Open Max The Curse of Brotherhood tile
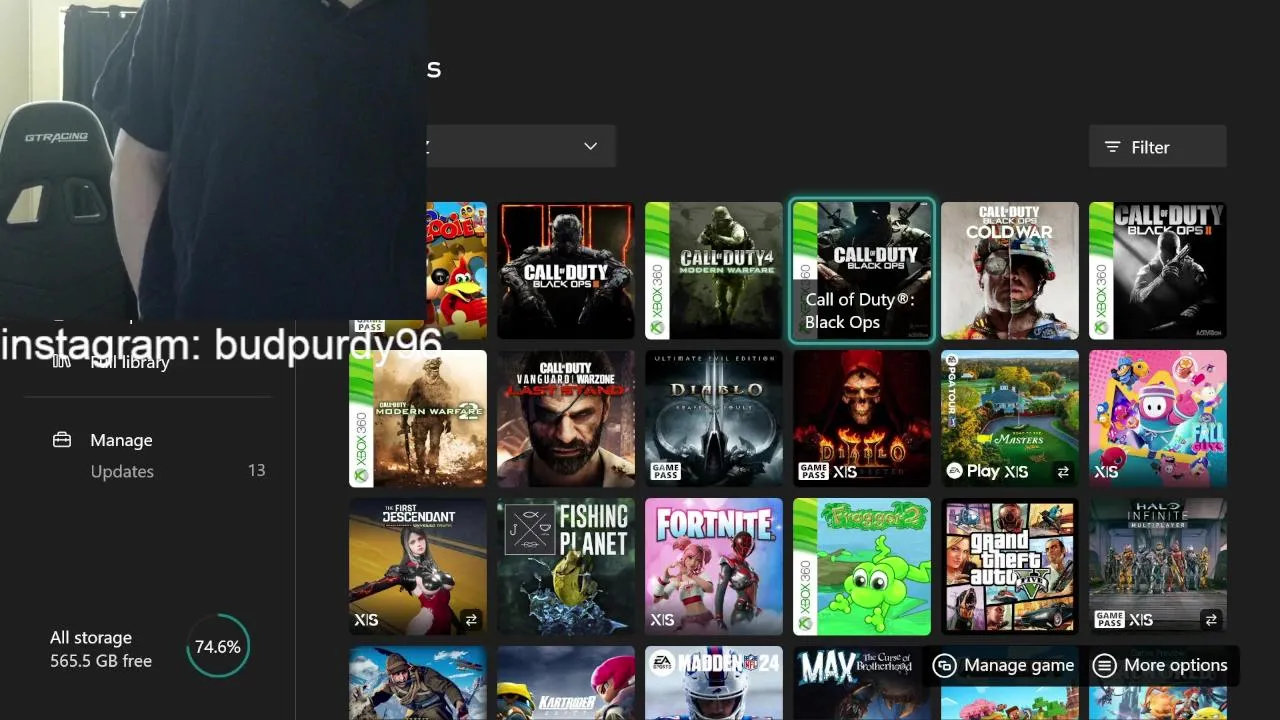The height and width of the screenshot is (720, 1280). pos(862,683)
